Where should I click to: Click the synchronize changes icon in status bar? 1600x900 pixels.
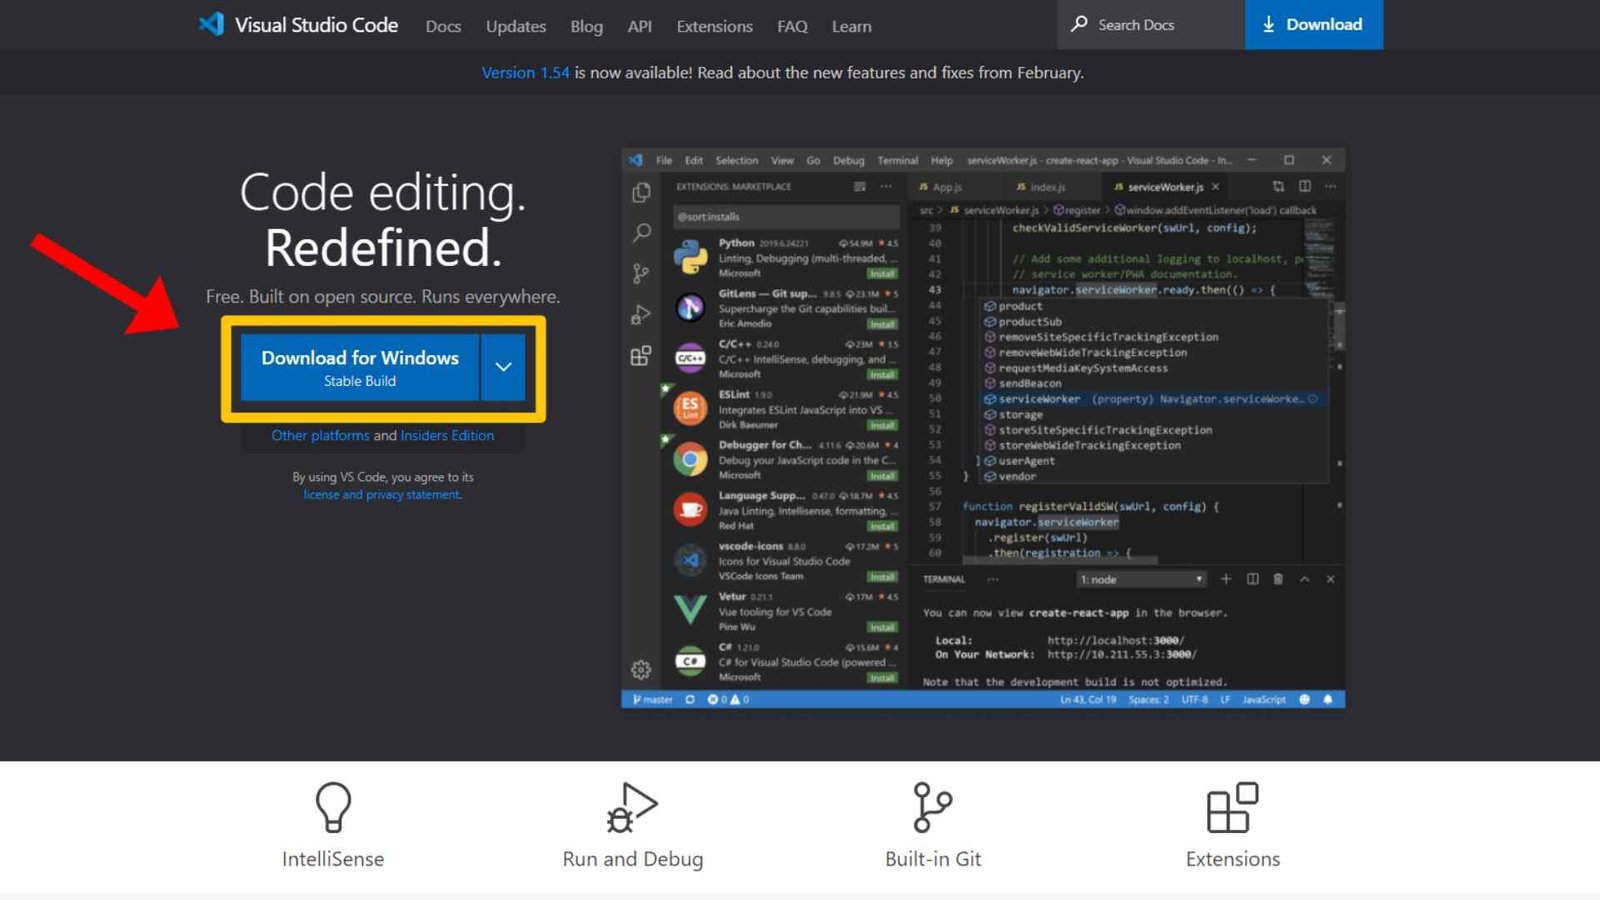click(x=690, y=699)
